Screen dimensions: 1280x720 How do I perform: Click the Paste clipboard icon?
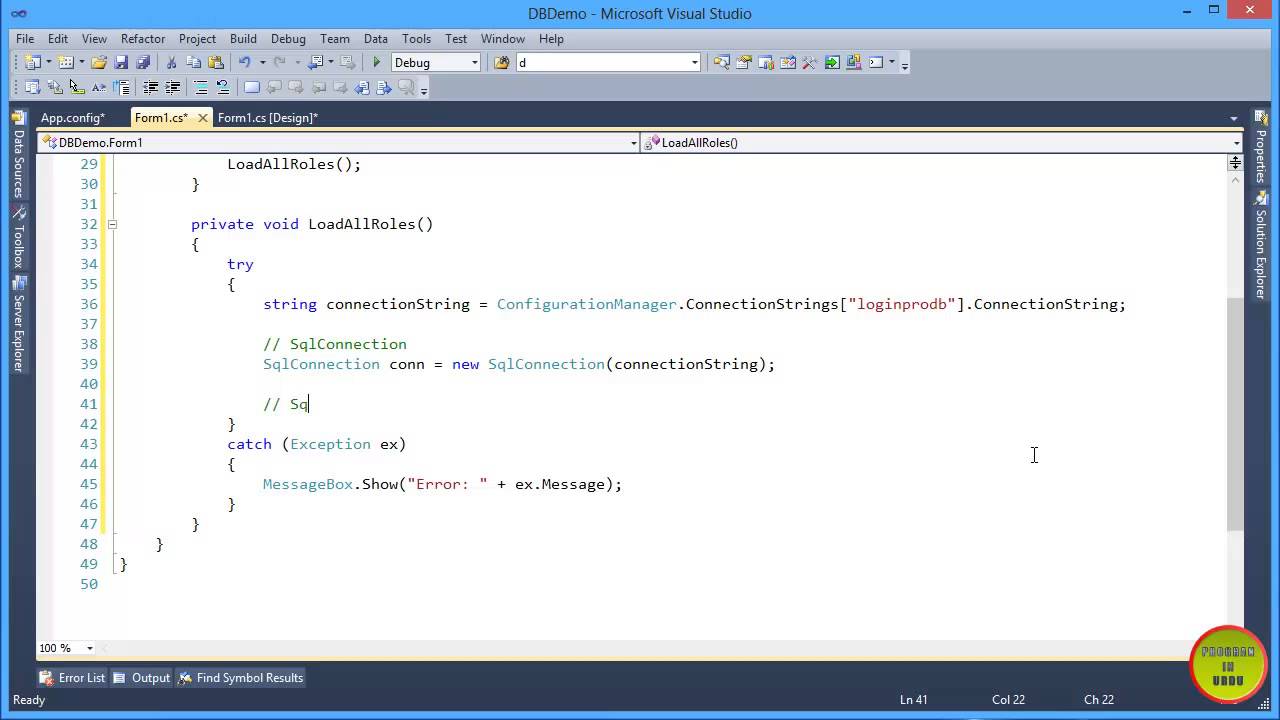click(x=215, y=62)
